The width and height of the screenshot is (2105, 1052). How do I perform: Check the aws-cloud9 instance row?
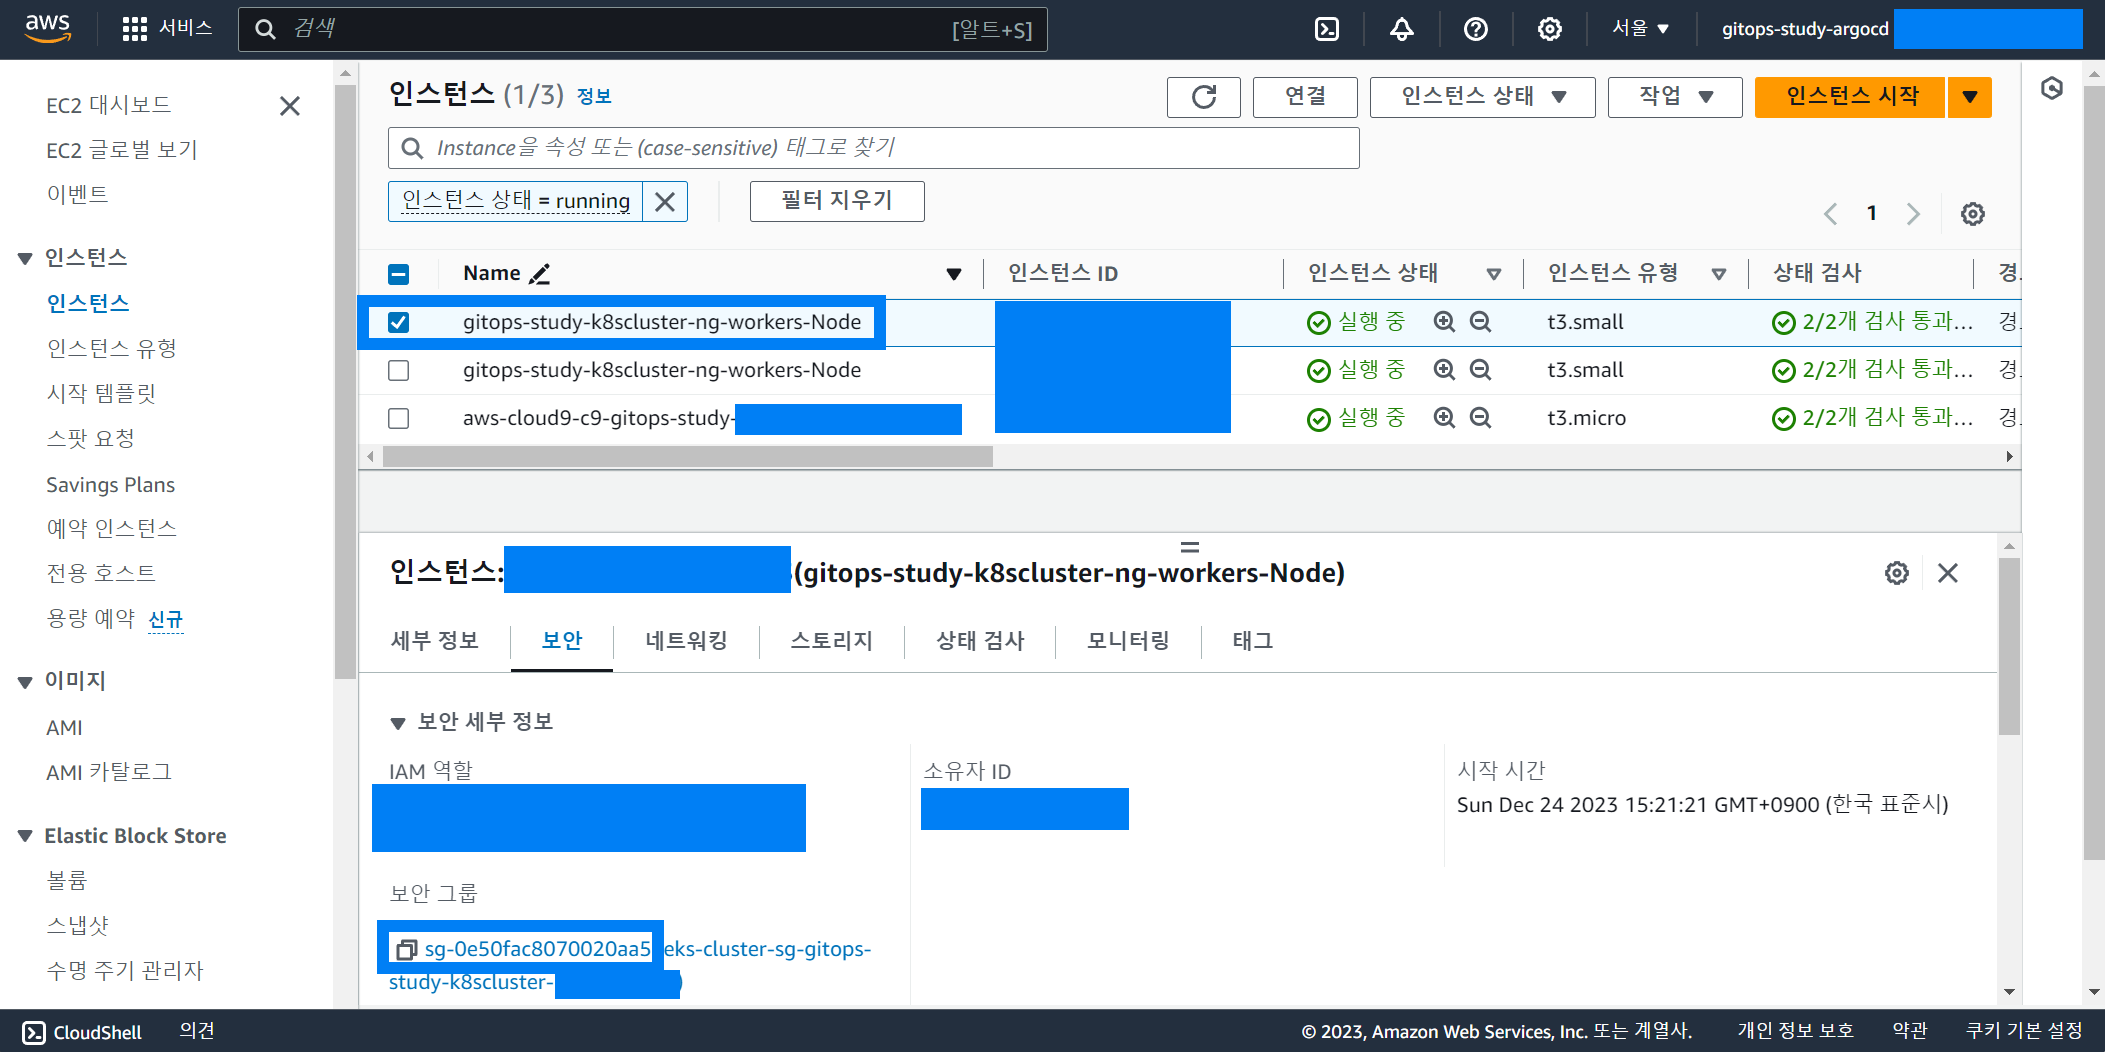(x=398, y=418)
